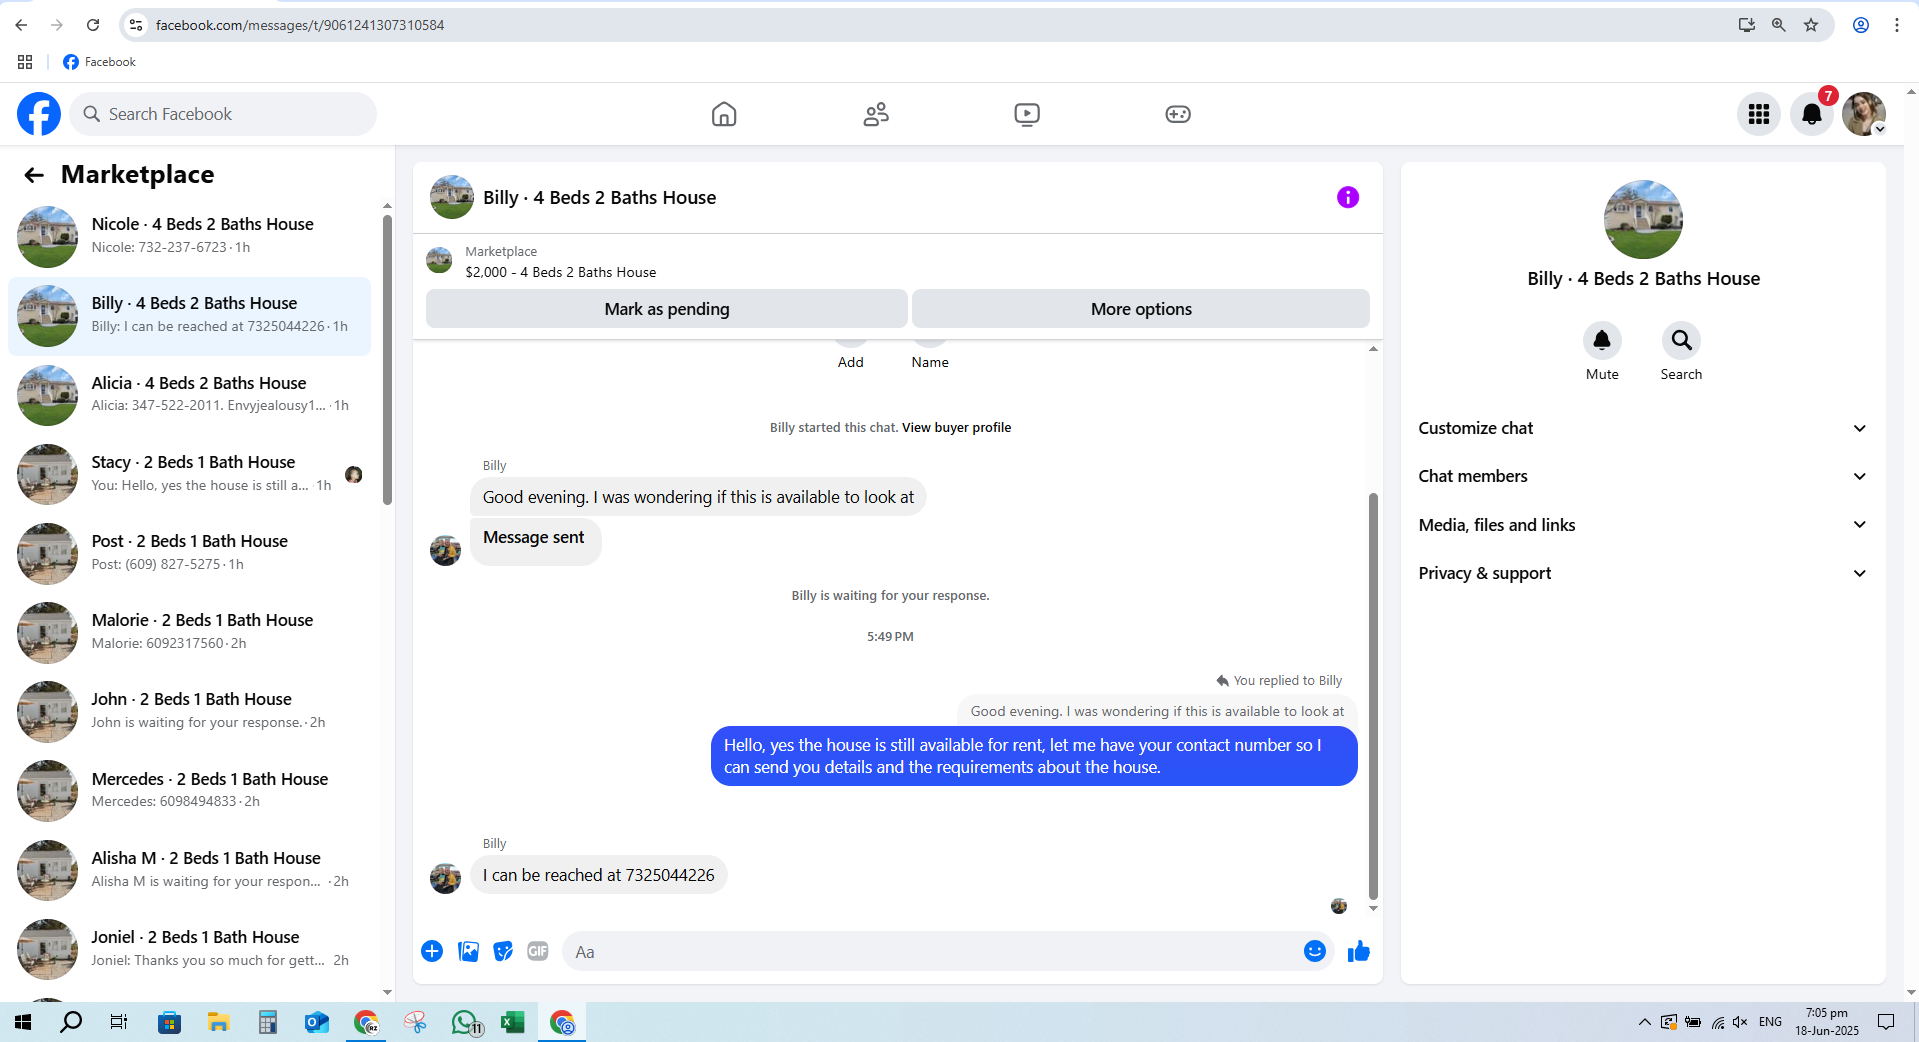This screenshot has width=1919, height=1042.
Task: Open conversation information purple icon
Action: click(x=1348, y=197)
